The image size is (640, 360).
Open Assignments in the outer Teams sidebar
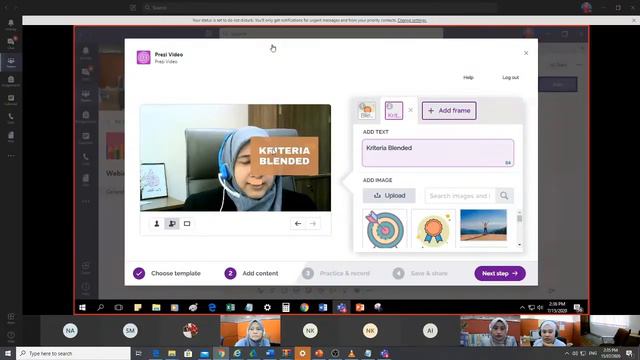11,81
